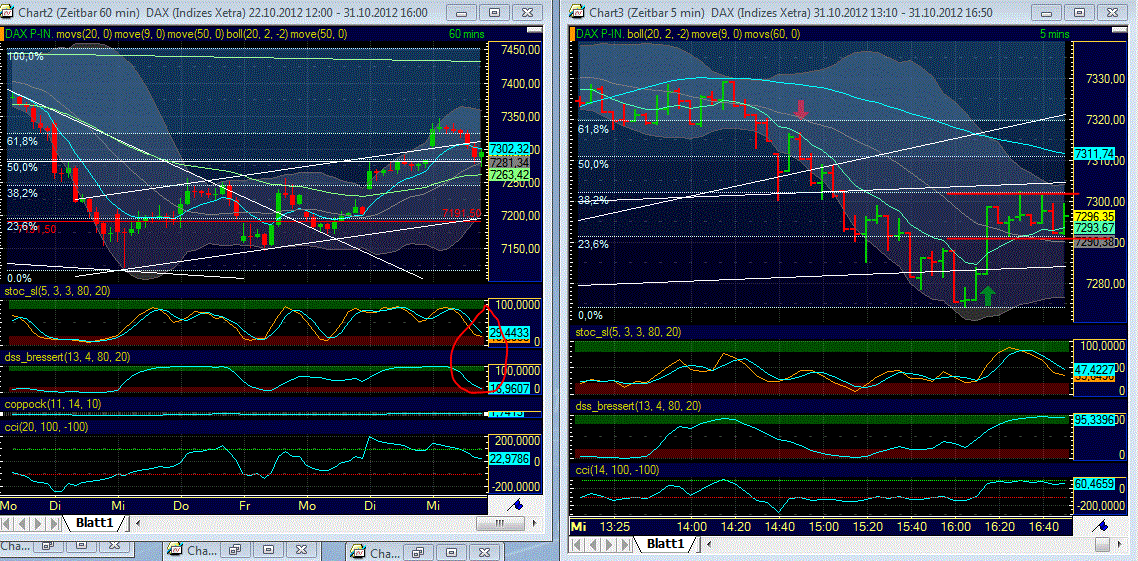Click the 60,4659 cci value tag
Viewport: 1138px width, 561px height.
1094,482
